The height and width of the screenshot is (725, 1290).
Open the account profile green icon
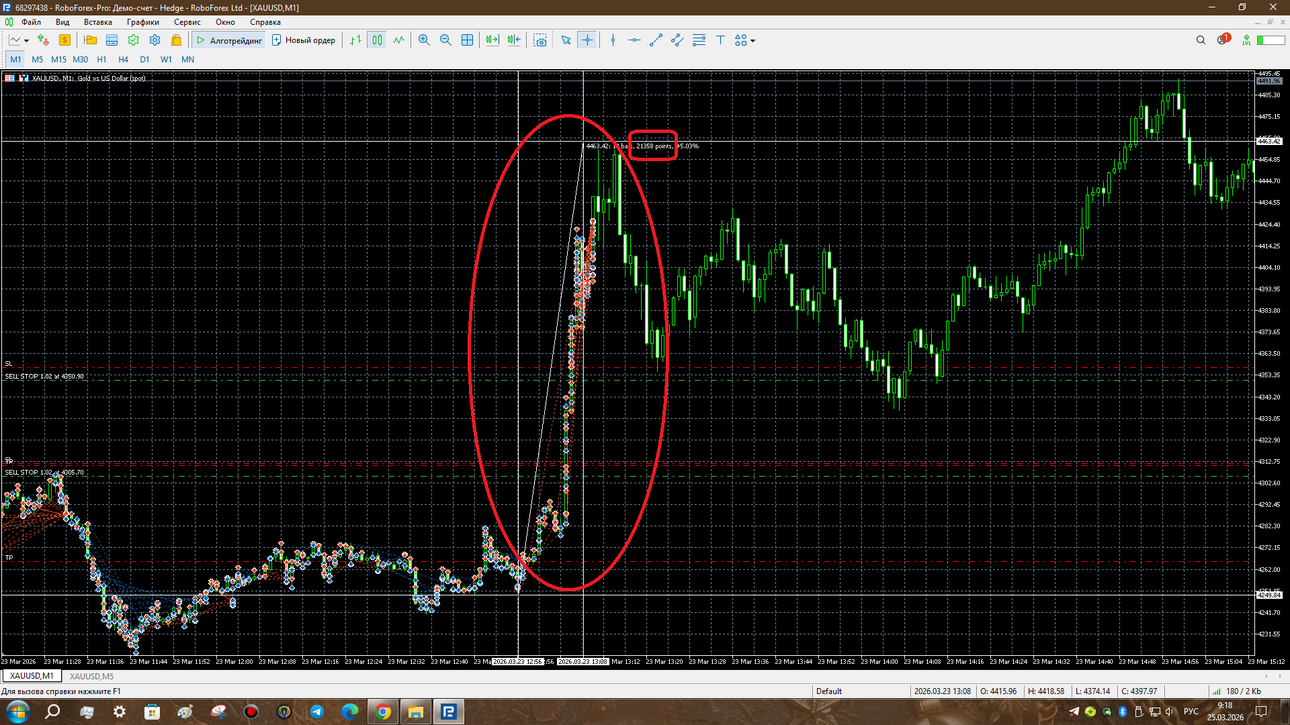coord(1247,40)
